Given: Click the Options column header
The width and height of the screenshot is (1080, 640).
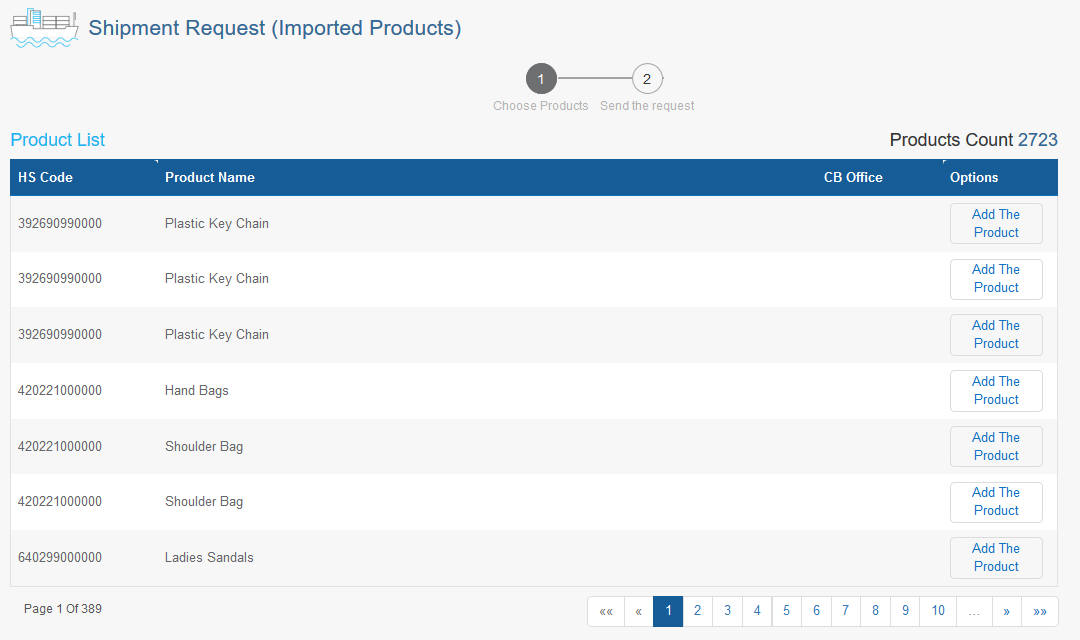Looking at the screenshot, I should click(974, 177).
